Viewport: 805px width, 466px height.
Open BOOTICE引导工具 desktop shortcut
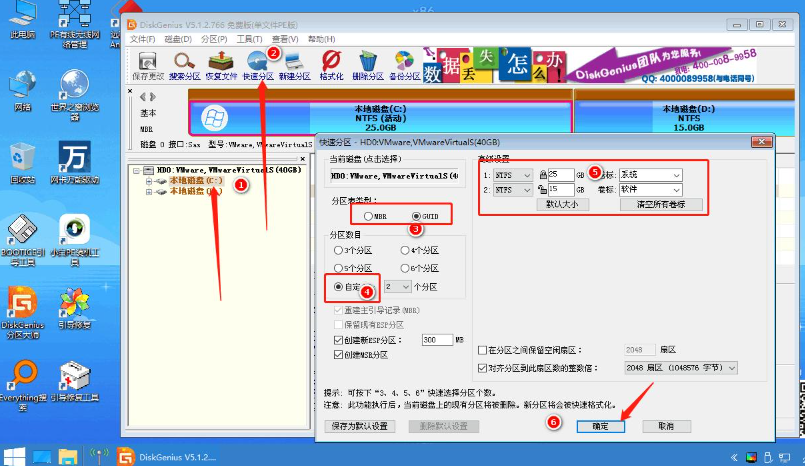(x=23, y=240)
